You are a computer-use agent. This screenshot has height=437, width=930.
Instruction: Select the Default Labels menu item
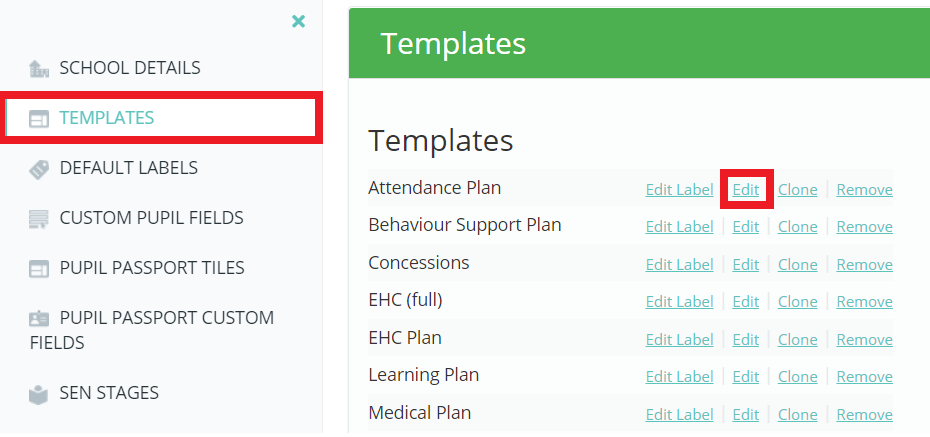pos(129,168)
